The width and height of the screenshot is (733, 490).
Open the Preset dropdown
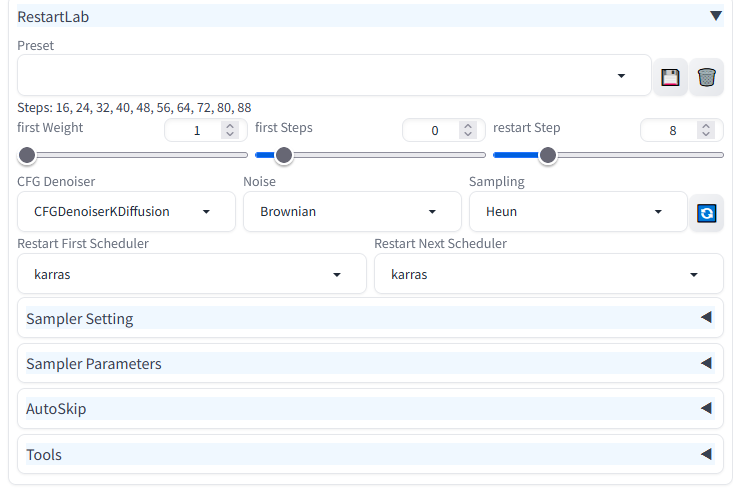334,75
